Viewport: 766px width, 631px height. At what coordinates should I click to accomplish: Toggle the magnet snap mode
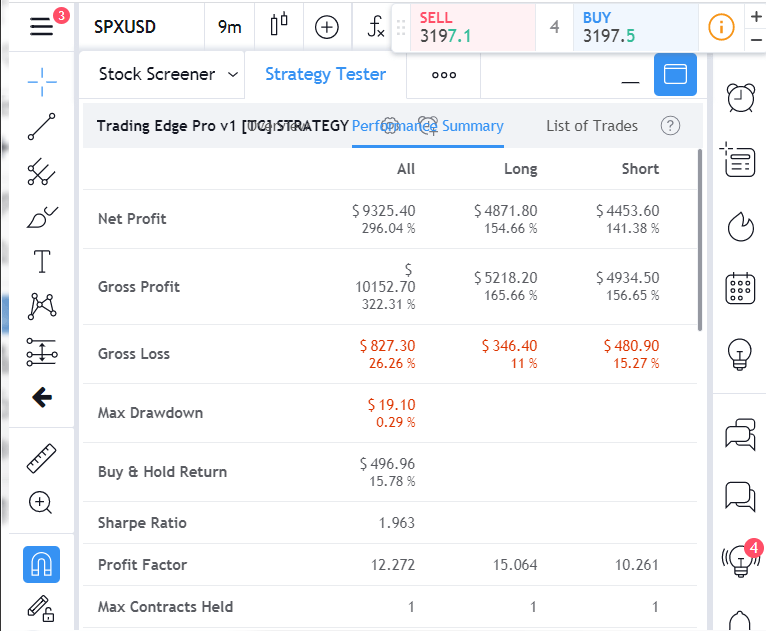tap(41, 565)
